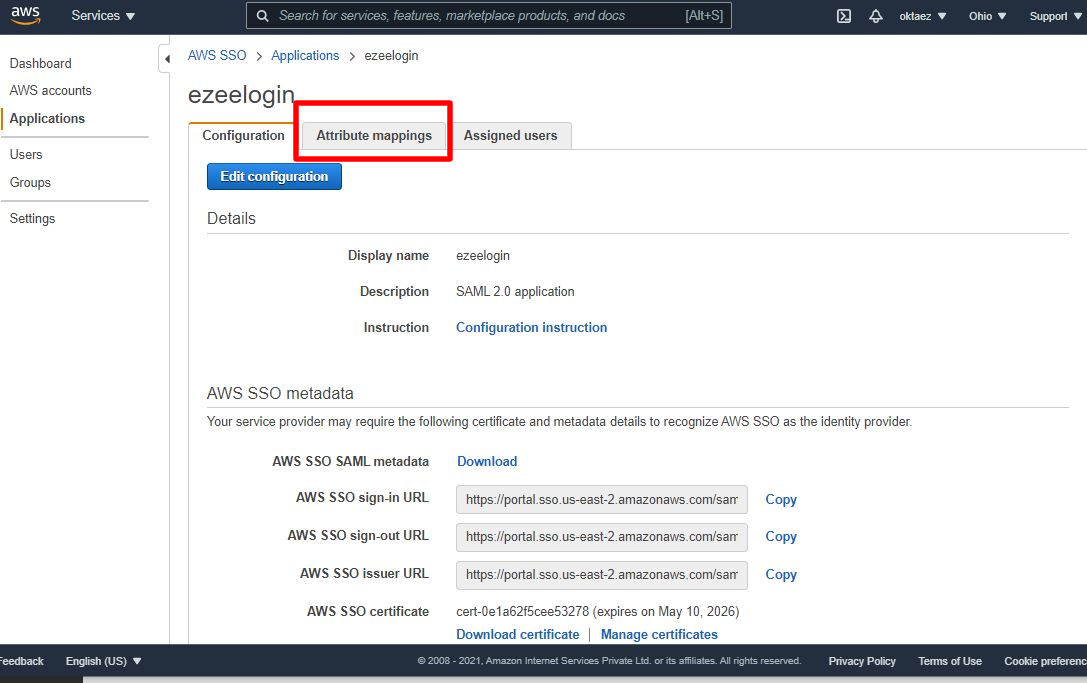Viewport: 1087px width, 683px height.
Task: Open the notifications bell icon
Action: pos(876,16)
